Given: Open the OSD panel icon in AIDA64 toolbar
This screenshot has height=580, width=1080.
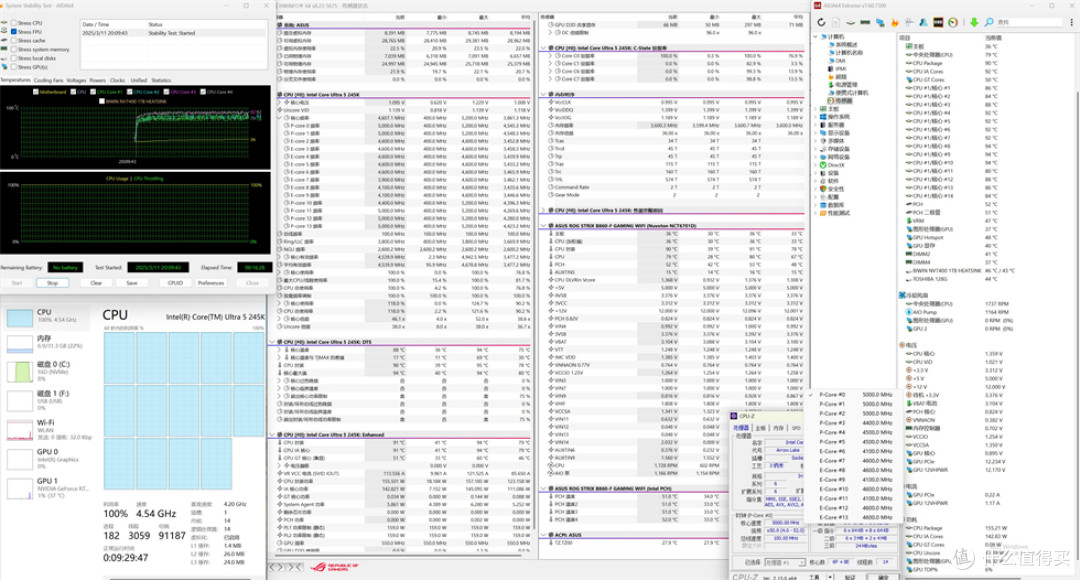Looking at the screenshot, I should 938,22.
